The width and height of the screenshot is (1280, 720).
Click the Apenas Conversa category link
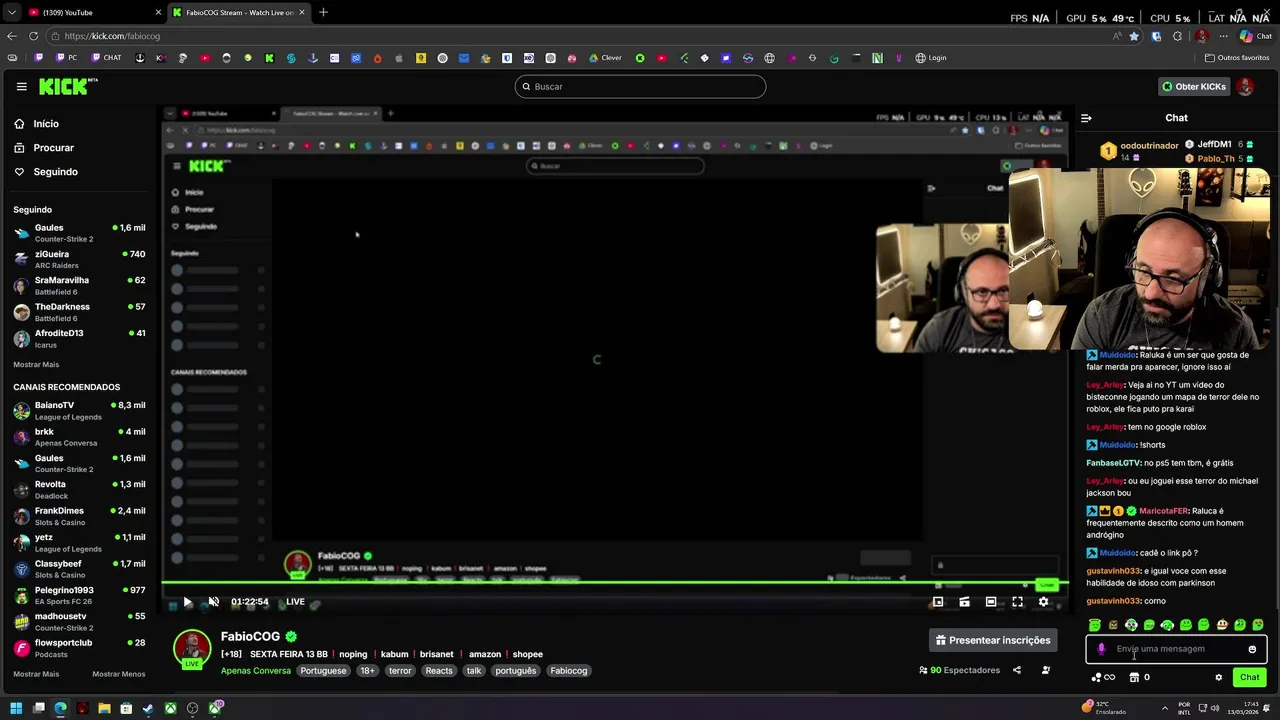(x=256, y=671)
